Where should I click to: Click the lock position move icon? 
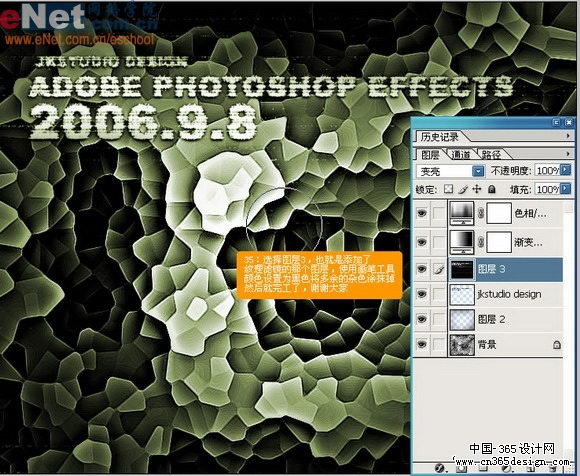point(477,189)
